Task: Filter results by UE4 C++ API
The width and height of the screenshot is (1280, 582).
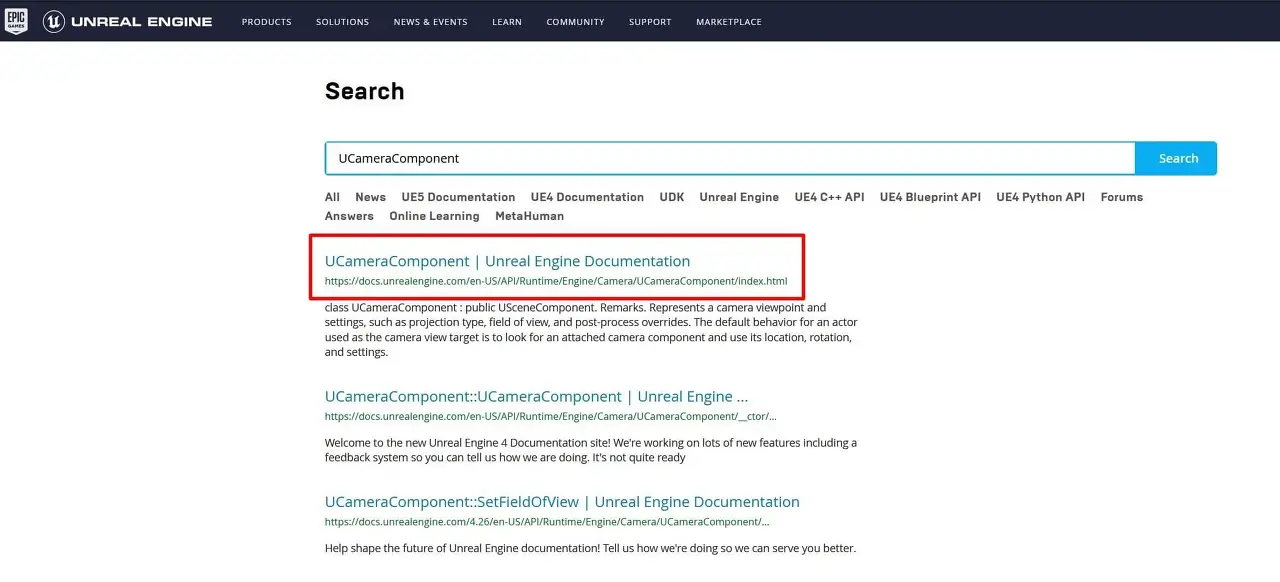Action: (x=829, y=197)
